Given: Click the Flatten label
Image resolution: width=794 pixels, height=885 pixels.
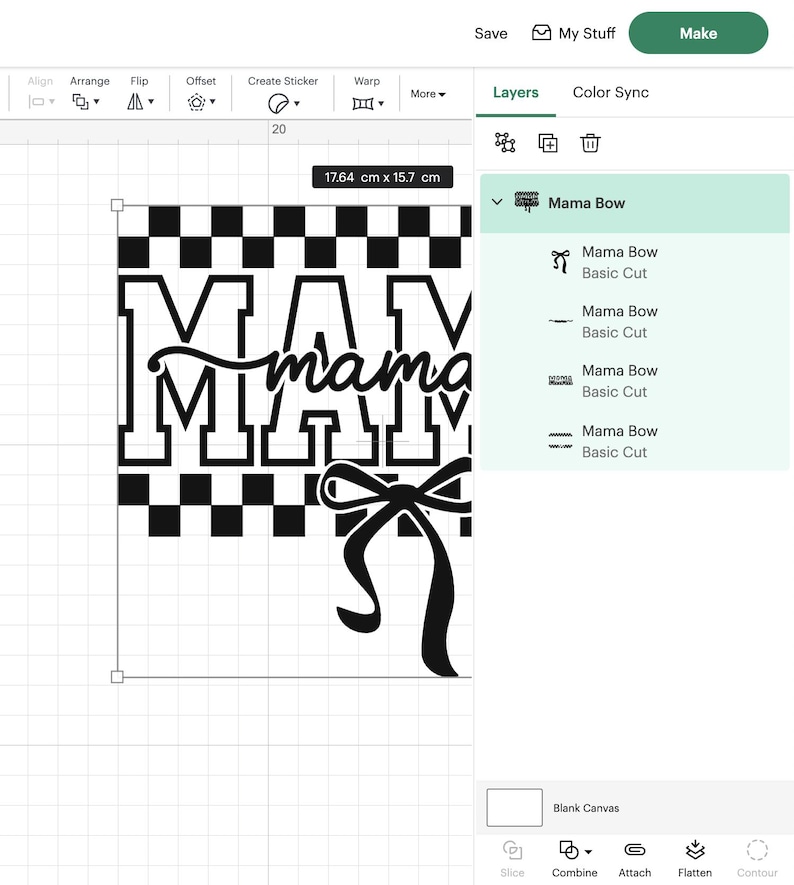Looking at the screenshot, I should (x=695, y=873).
